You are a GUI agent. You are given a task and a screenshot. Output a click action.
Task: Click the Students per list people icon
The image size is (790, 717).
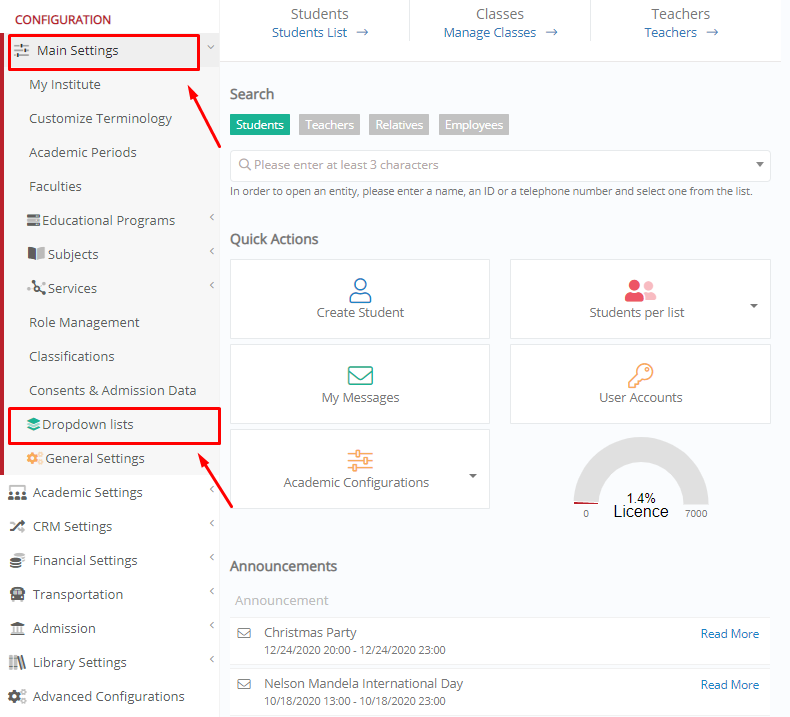(640, 291)
